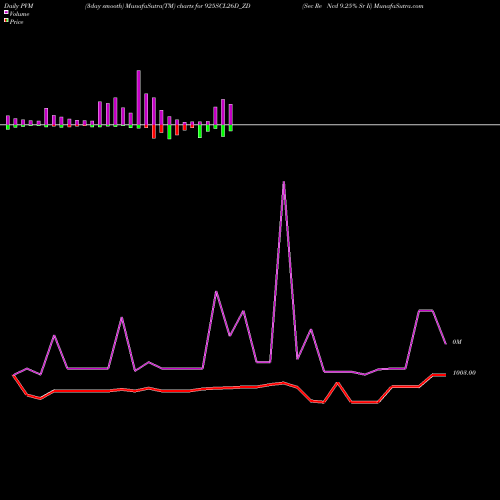Click the chart title with symbol 925SCL26D_ZD

point(168,6)
